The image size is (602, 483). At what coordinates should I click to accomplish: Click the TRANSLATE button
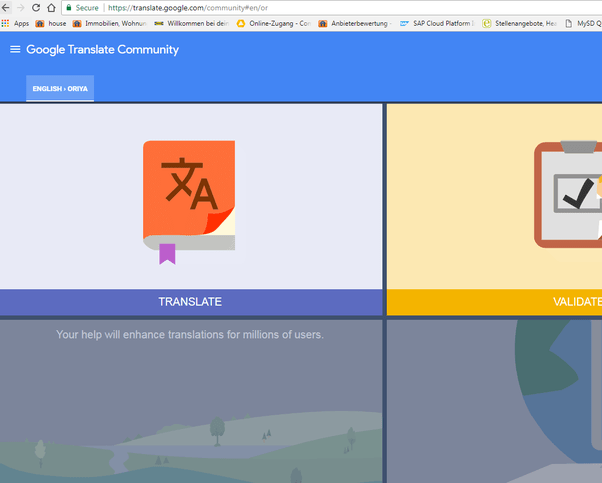(190, 302)
